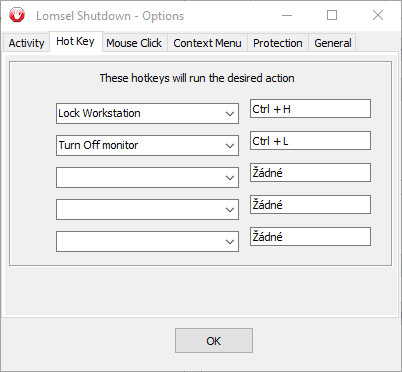Click the Ctrl + H hotkey field
402x372 pixels.
point(310,108)
